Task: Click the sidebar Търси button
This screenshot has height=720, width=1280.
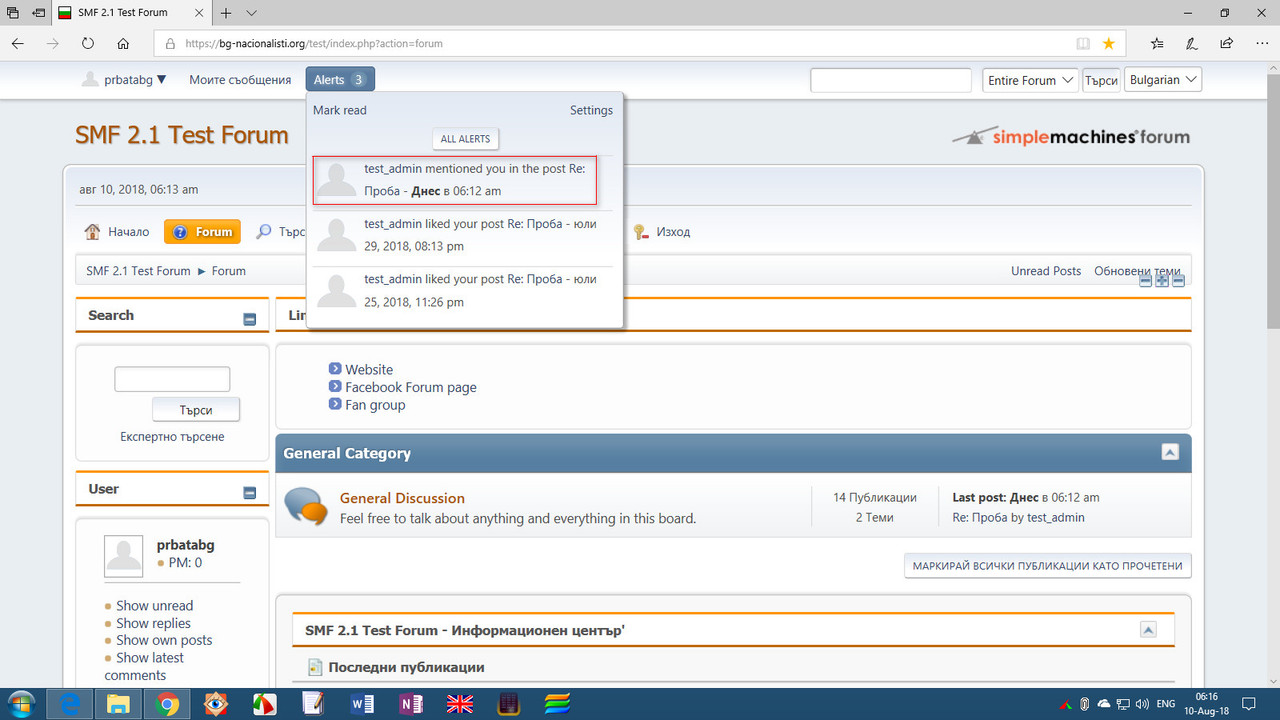Action: (196, 410)
